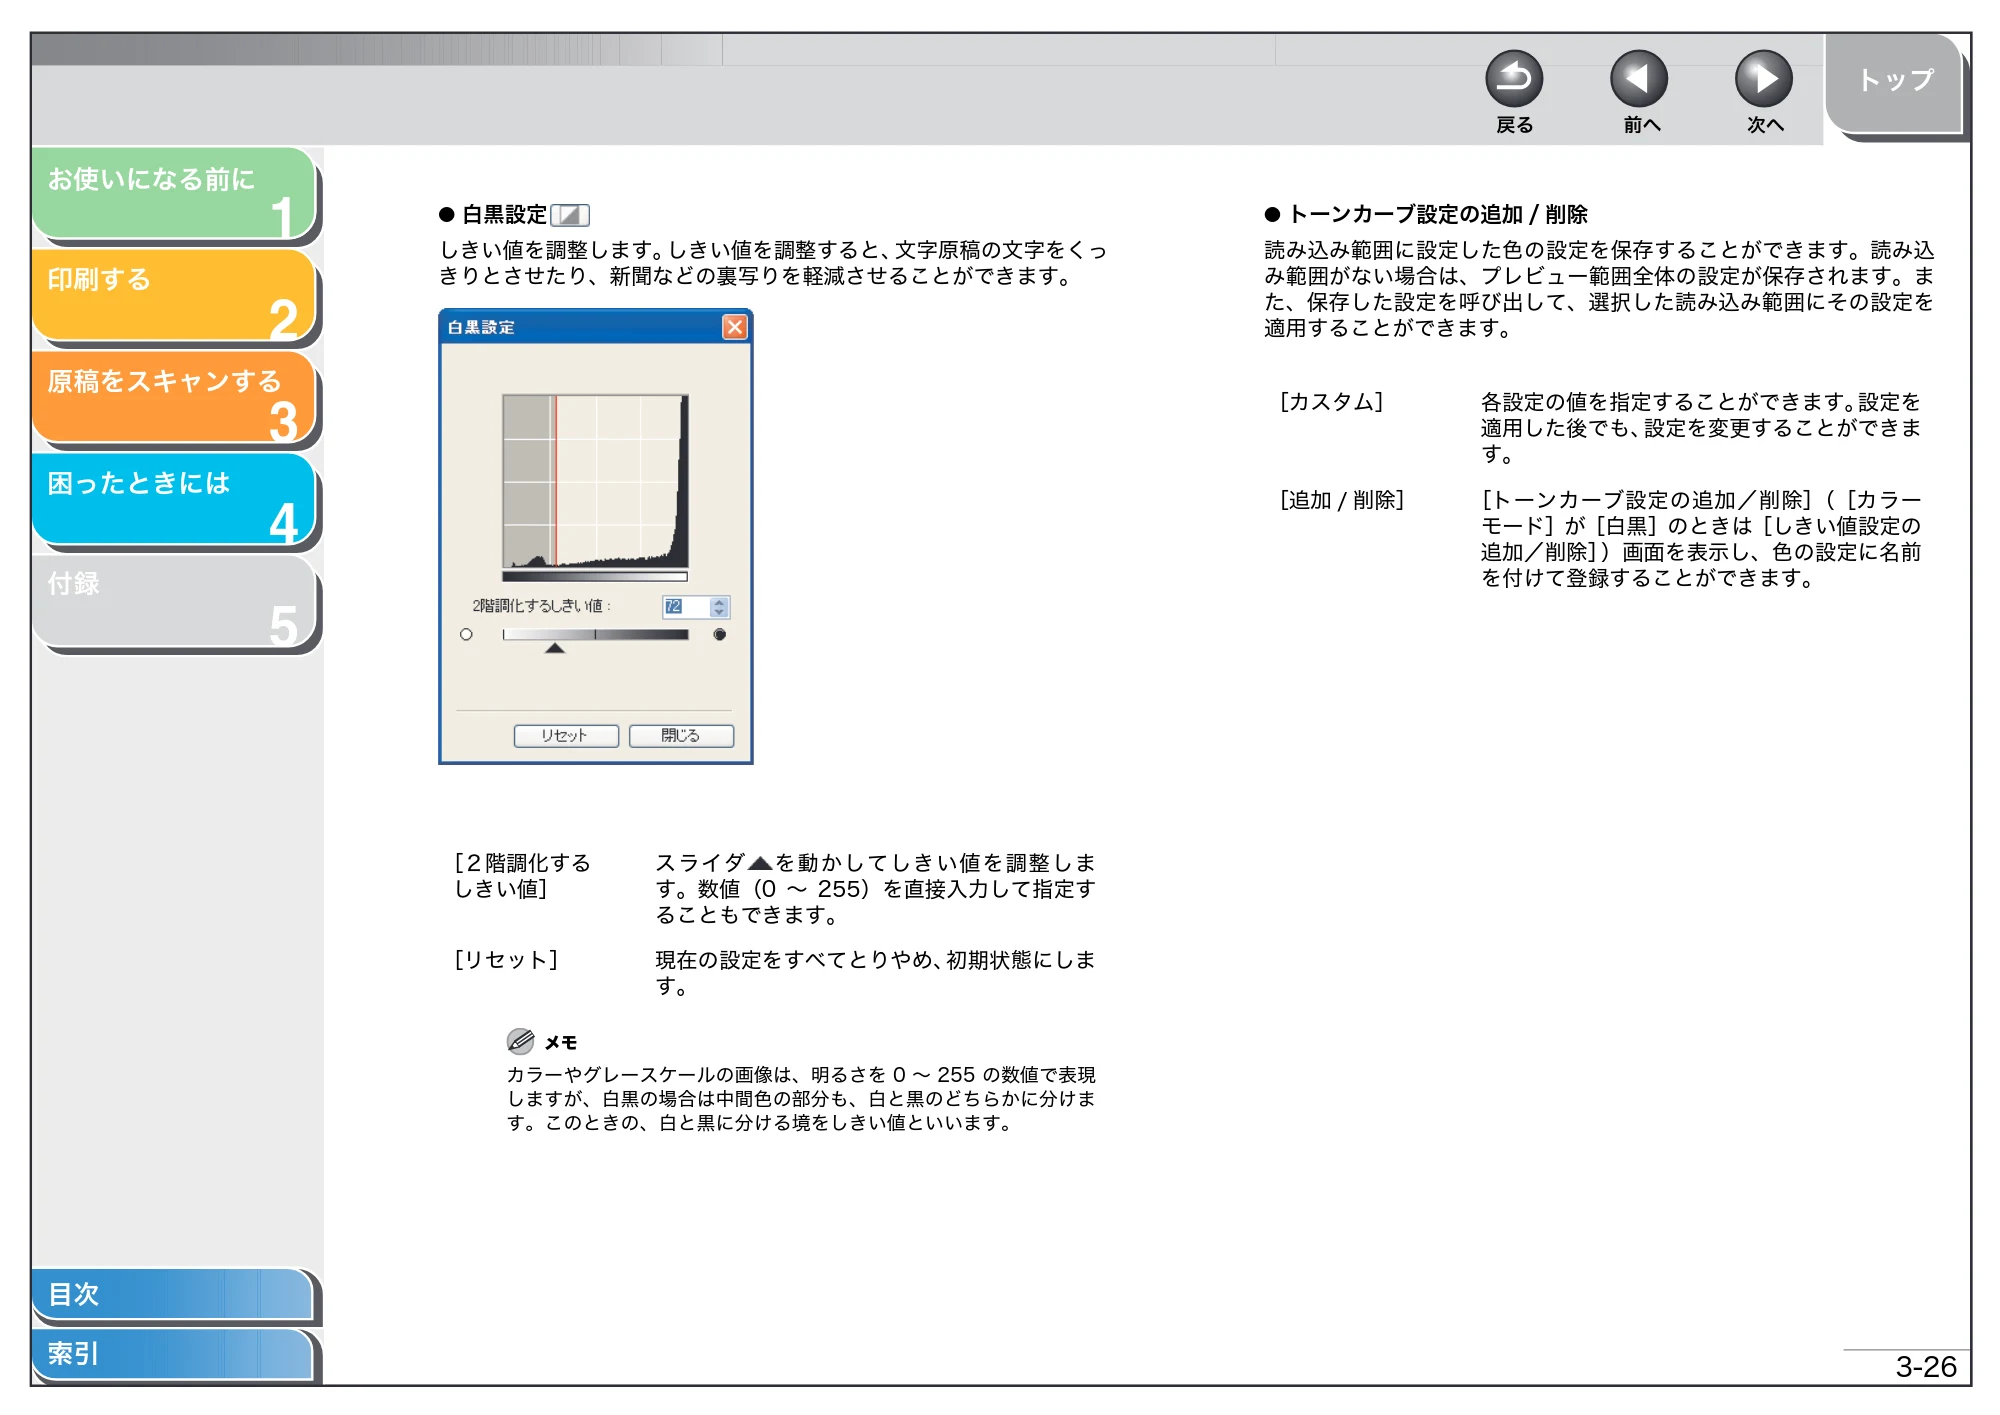2000x1415 pixels.
Task: Click the 戻る (back) round arrow icon
Action: [x=1513, y=79]
